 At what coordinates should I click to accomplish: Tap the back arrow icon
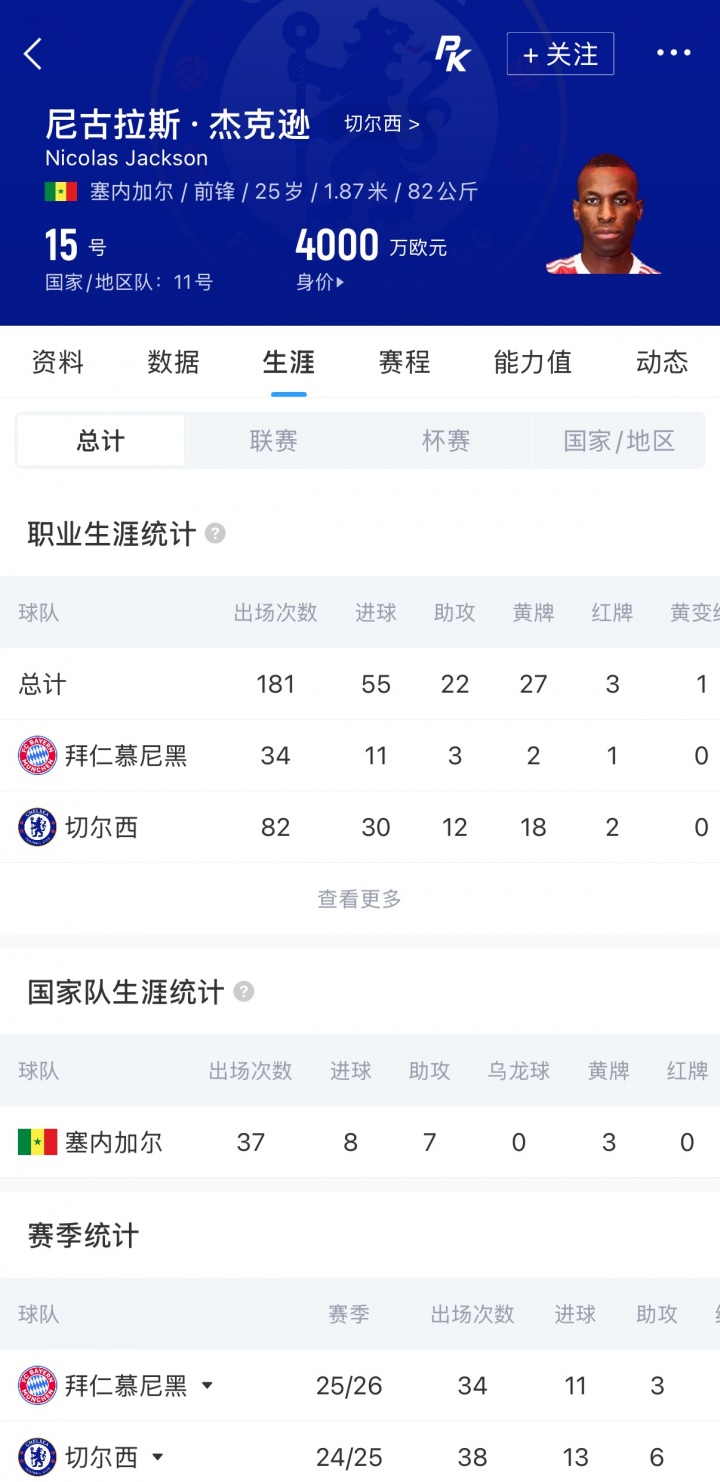[x=33, y=54]
